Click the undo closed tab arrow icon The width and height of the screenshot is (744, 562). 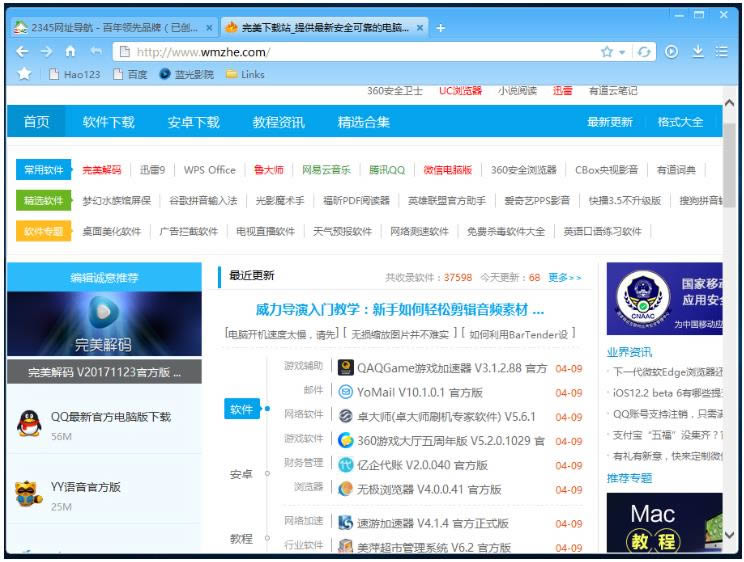[x=96, y=51]
